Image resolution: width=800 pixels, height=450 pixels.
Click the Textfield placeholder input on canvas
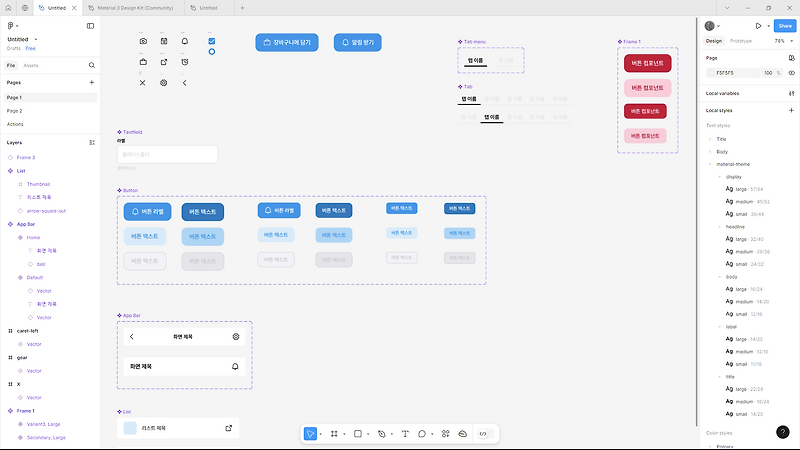[167, 155]
